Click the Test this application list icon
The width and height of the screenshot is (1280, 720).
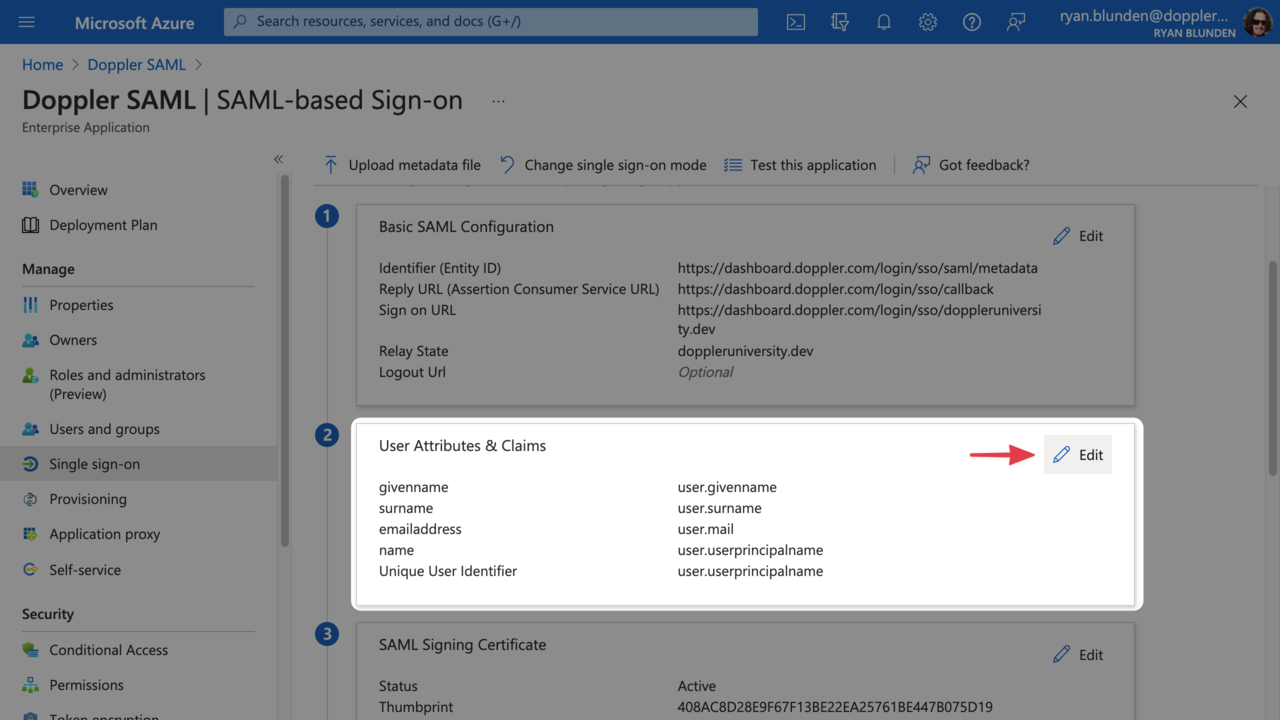(733, 165)
